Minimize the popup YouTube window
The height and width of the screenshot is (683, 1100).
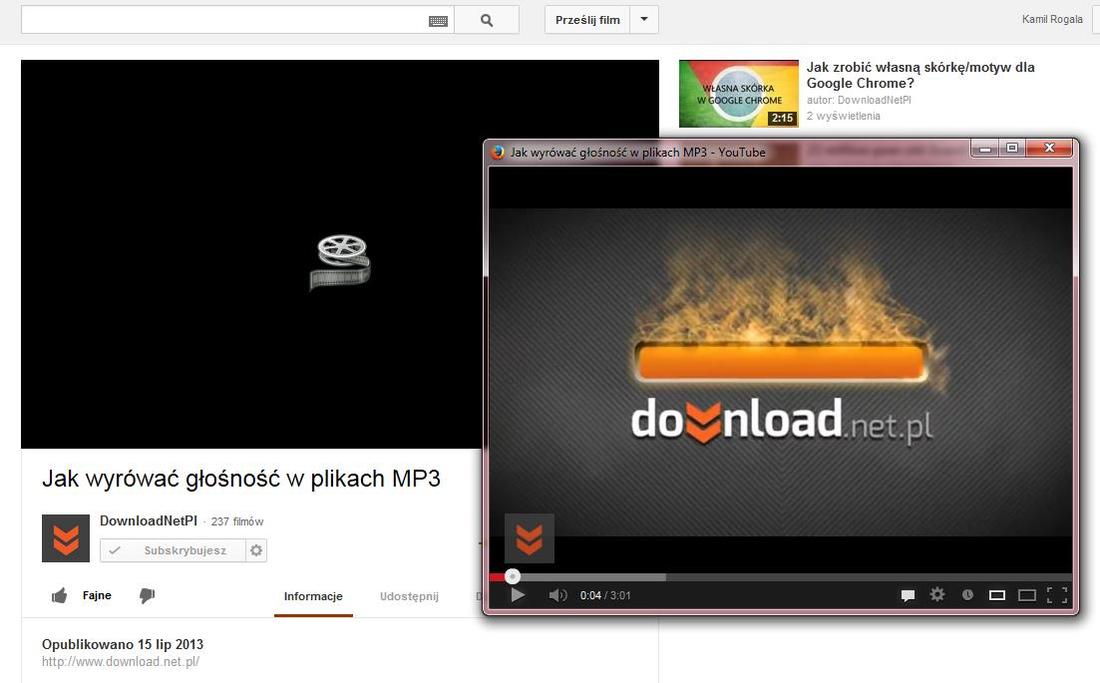tap(984, 148)
